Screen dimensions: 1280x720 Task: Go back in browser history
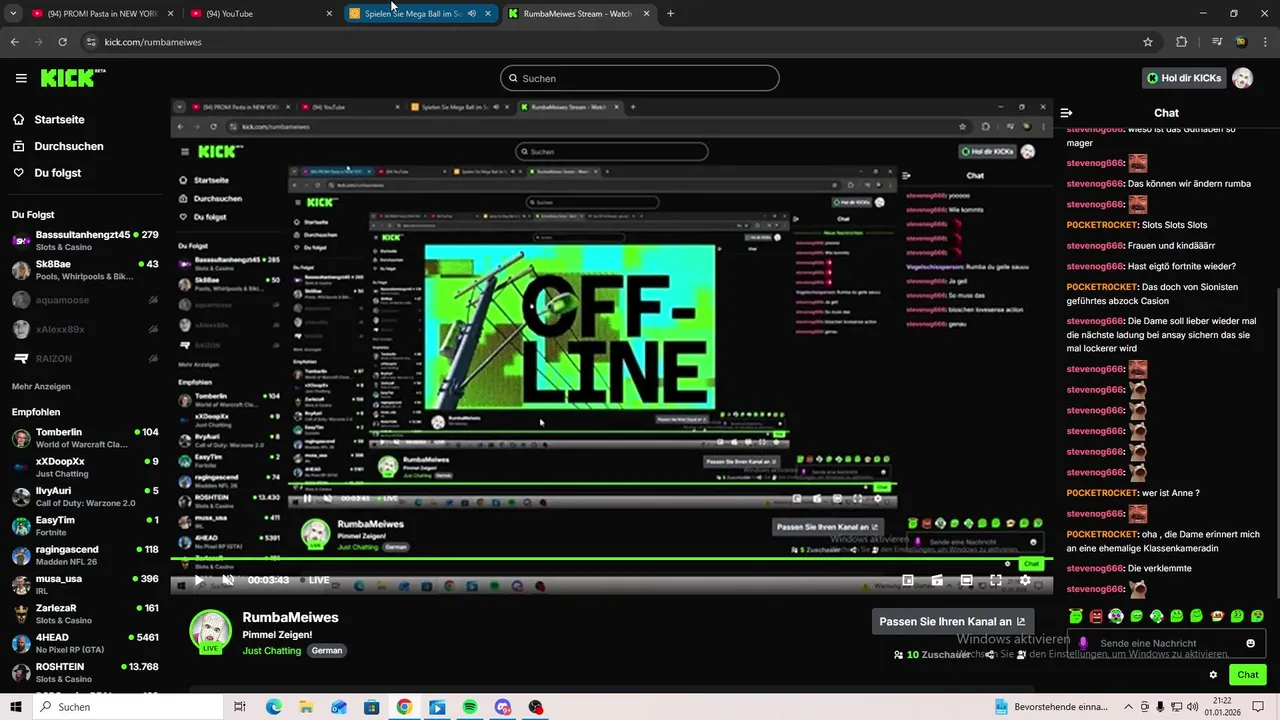click(14, 42)
